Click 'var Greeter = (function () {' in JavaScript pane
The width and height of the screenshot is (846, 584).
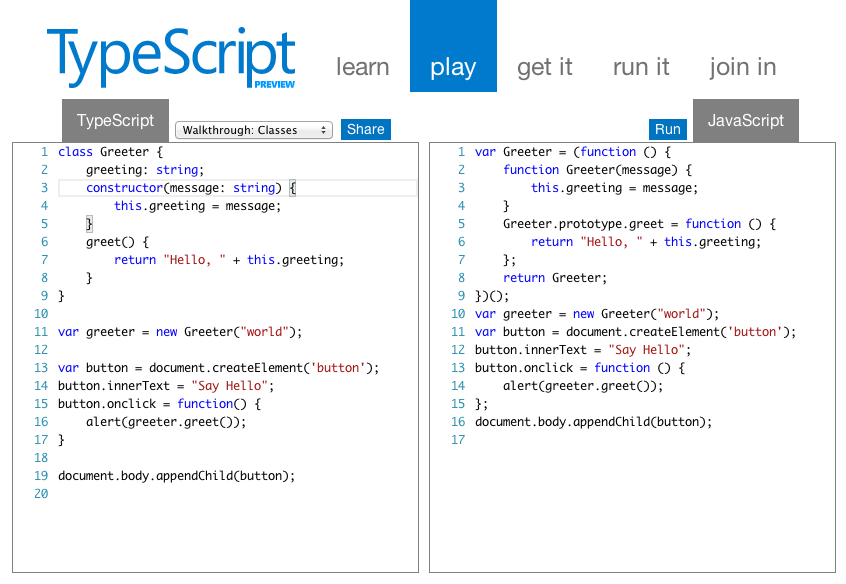click(572, 152)
